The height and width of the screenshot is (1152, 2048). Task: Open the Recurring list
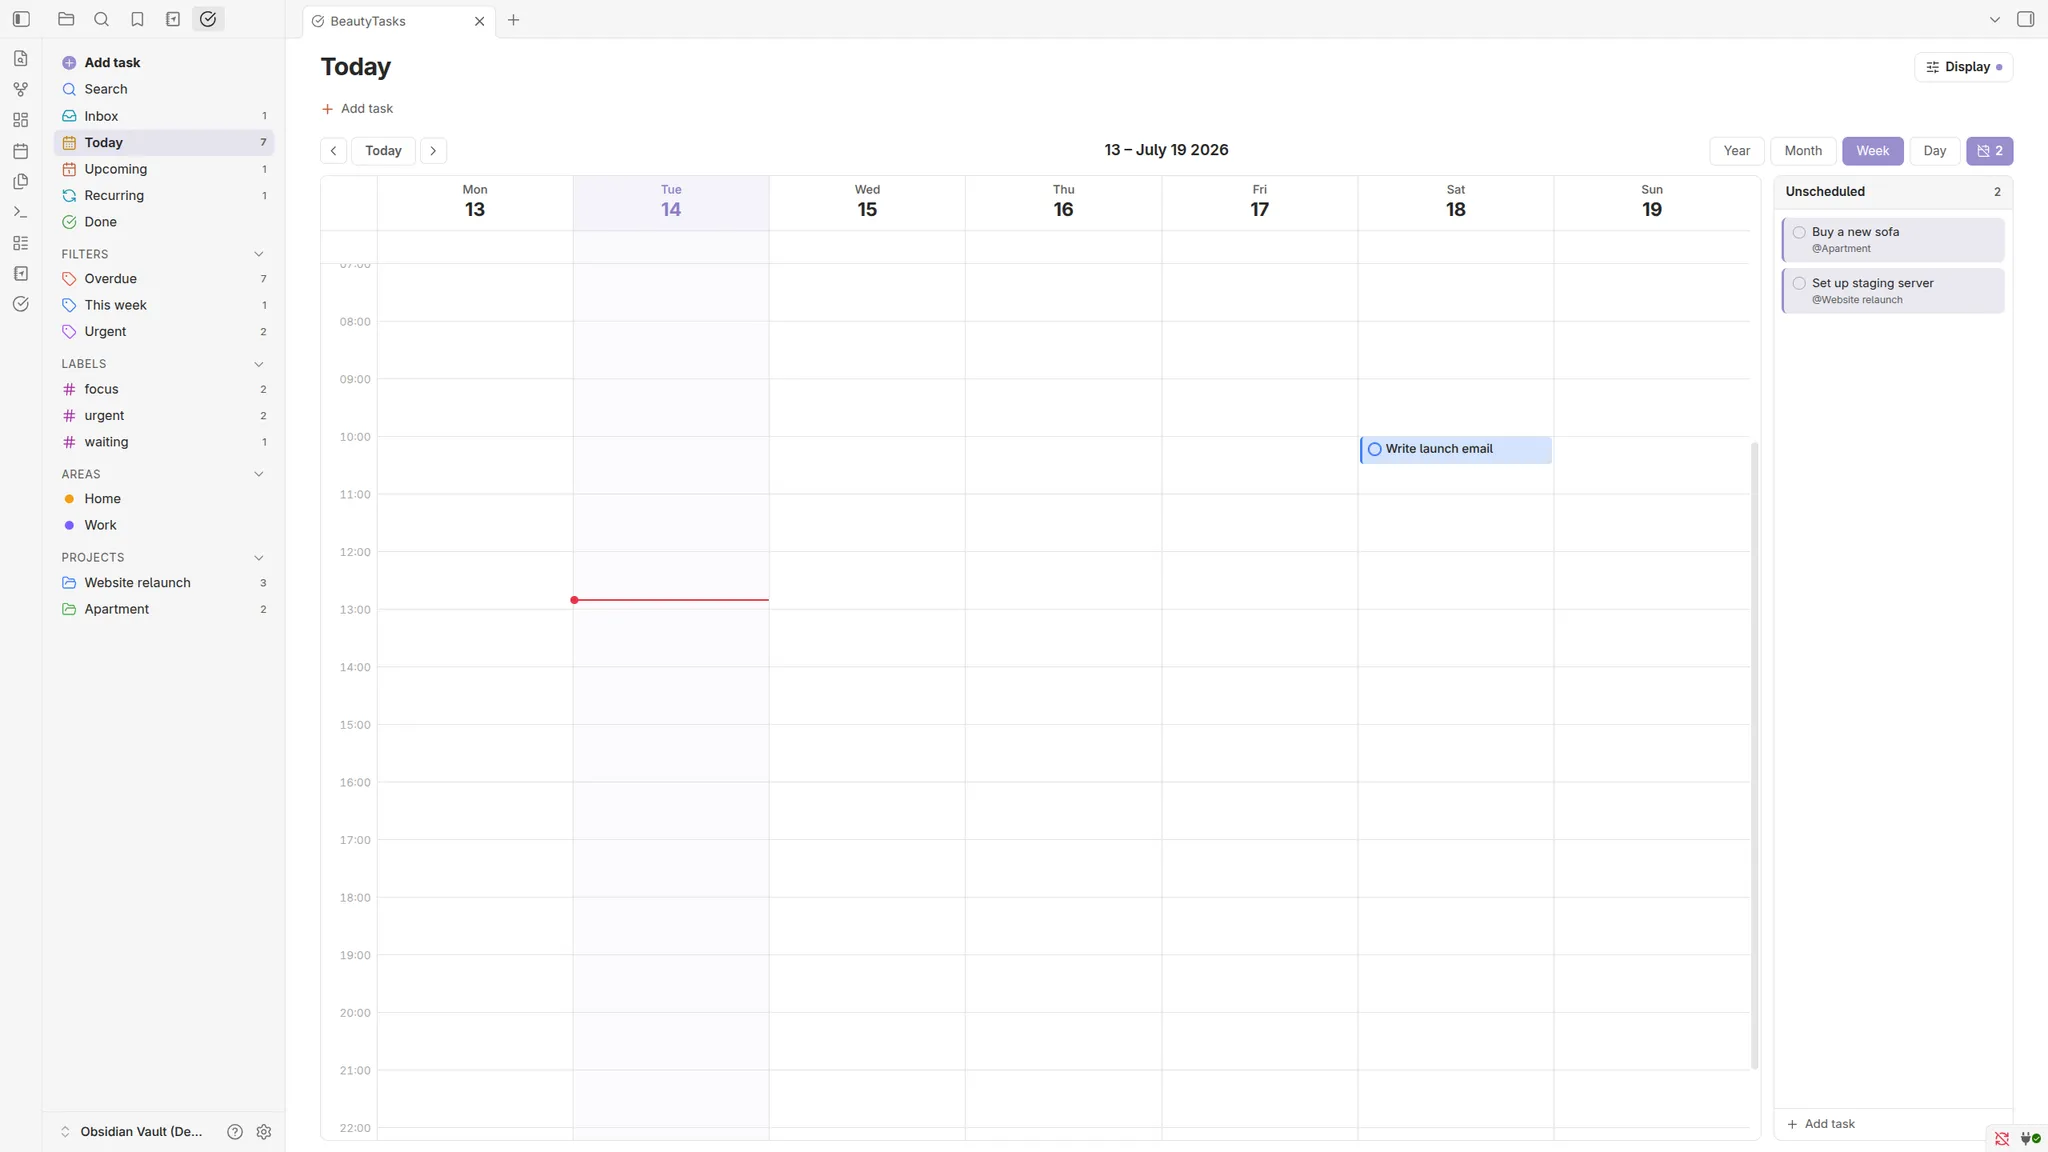point(164,196)
